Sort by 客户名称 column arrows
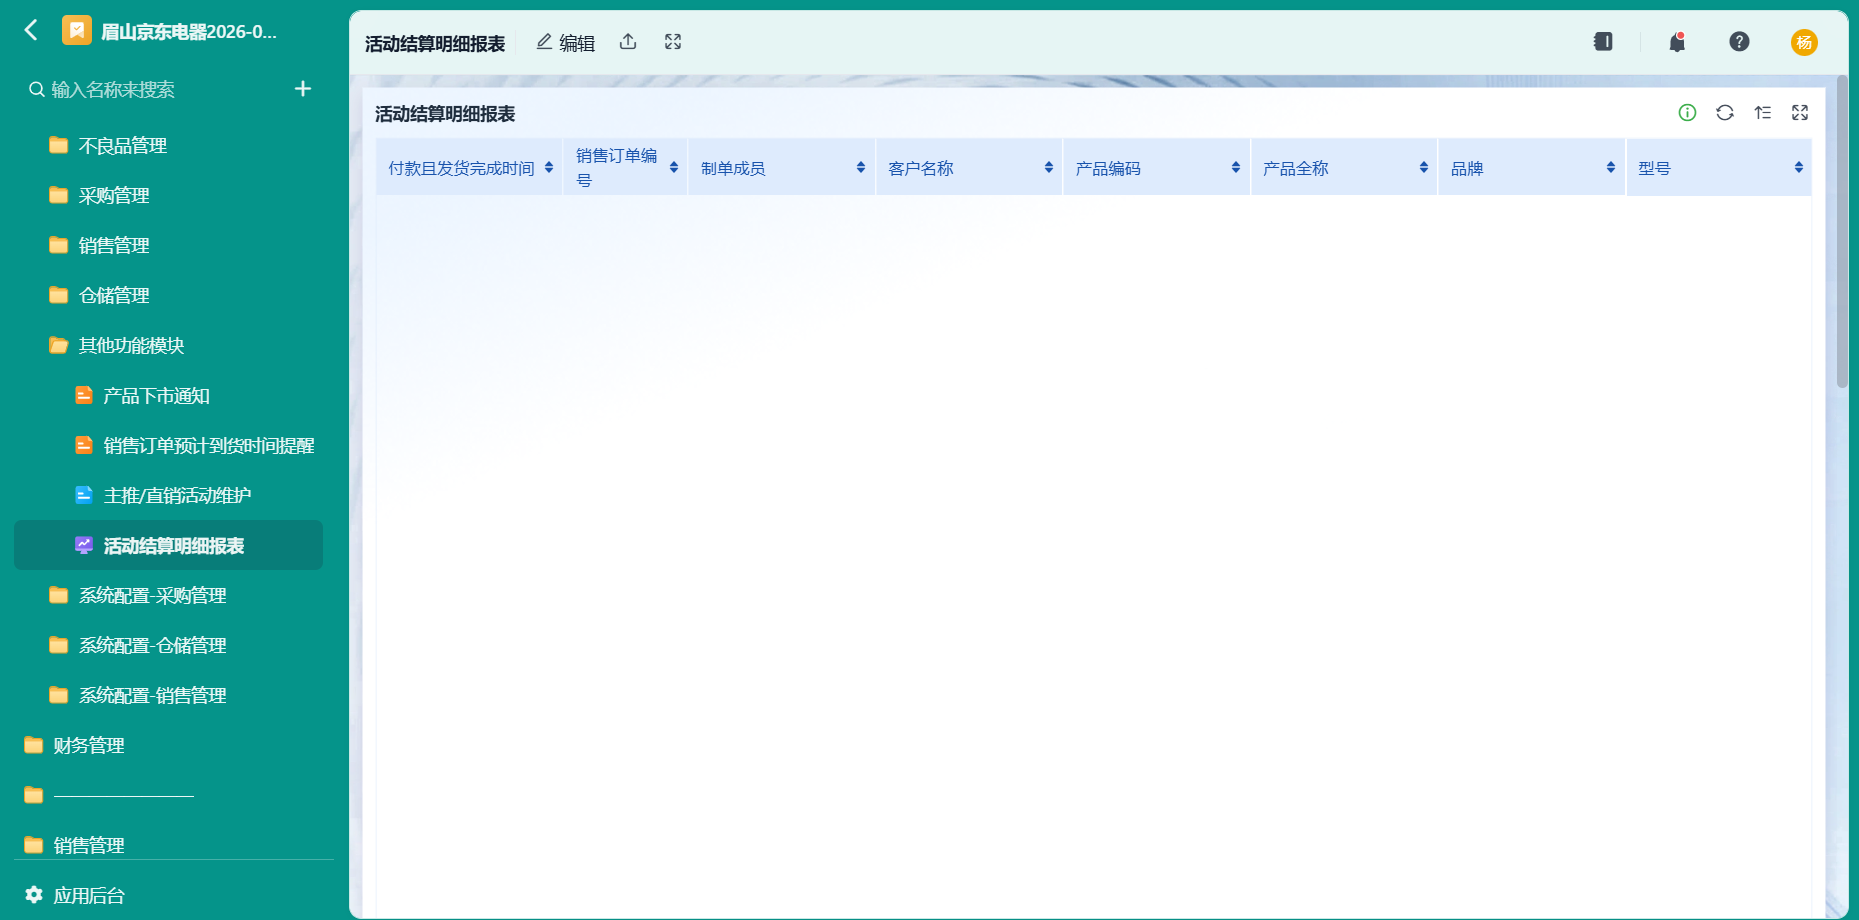The height and width of the screenshot is (920, 1859). pos(1048,168)
